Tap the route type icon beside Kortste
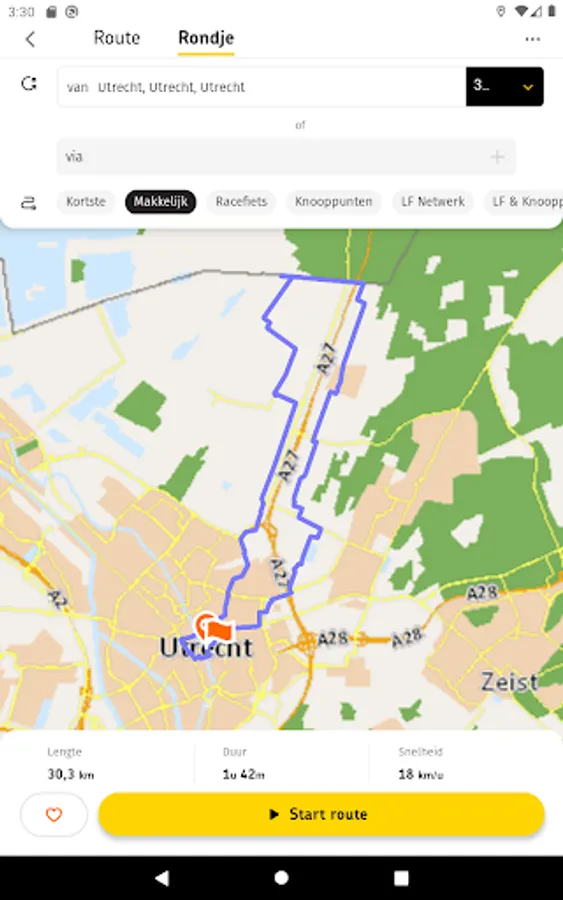The image size is (563, 900). click(29, 203)
